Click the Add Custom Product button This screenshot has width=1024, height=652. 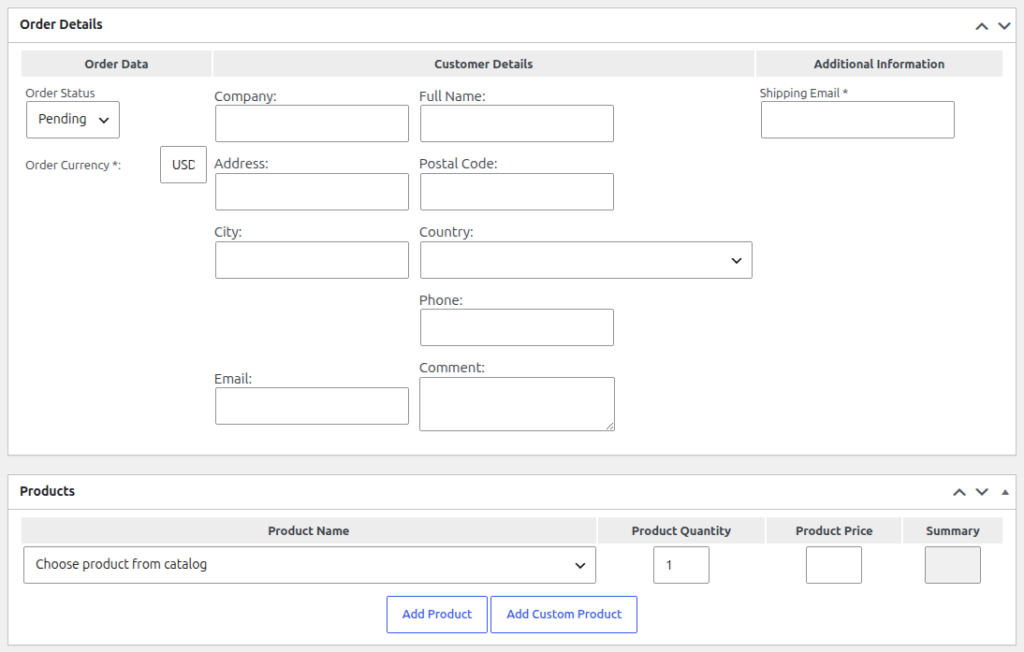click(x=564, y=614)
